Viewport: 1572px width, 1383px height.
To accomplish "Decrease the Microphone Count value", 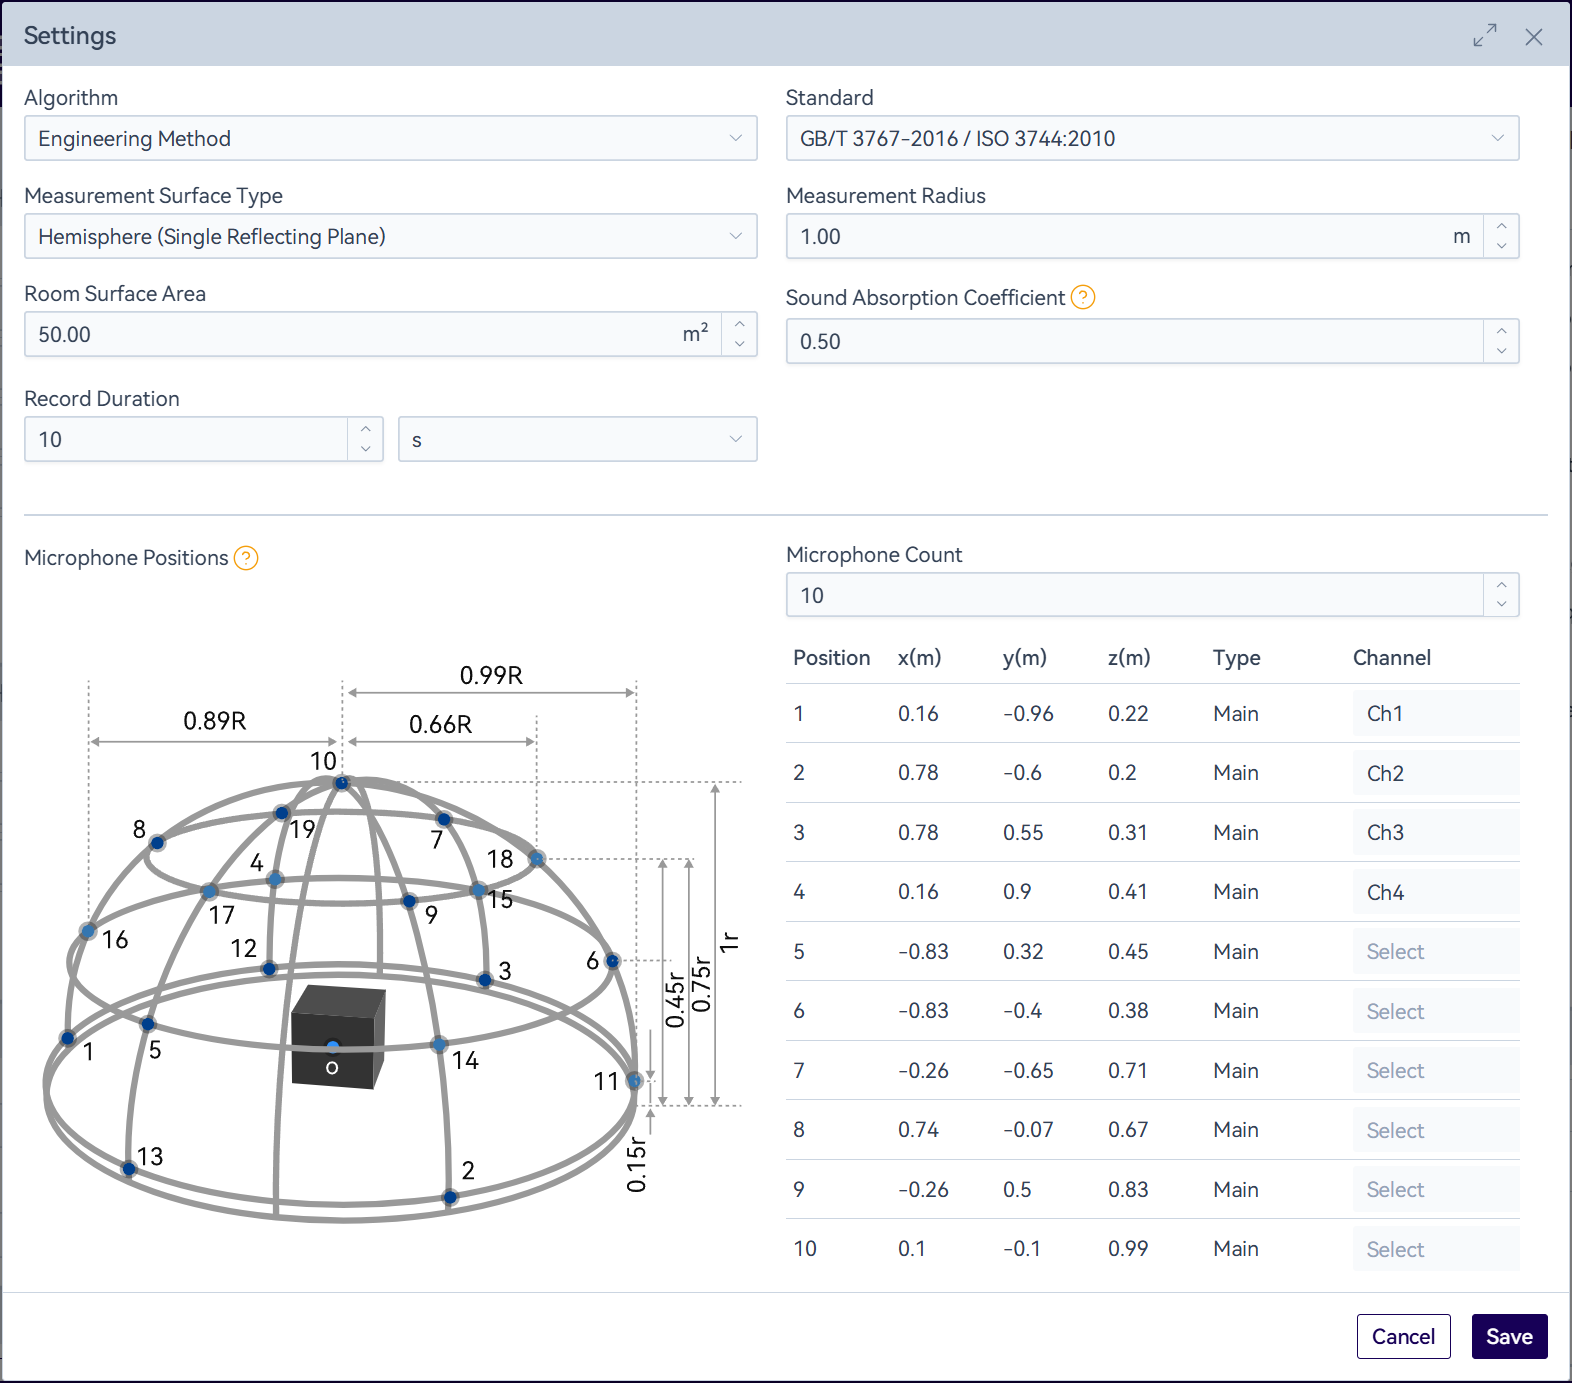I will coord(1501,605).
